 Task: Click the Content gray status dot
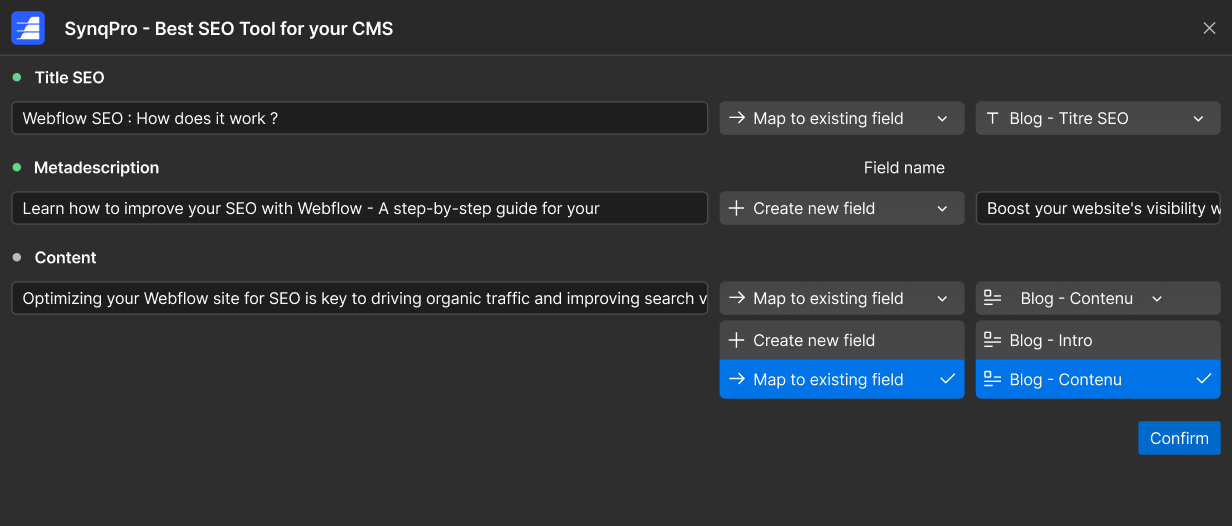coord(17,257)
